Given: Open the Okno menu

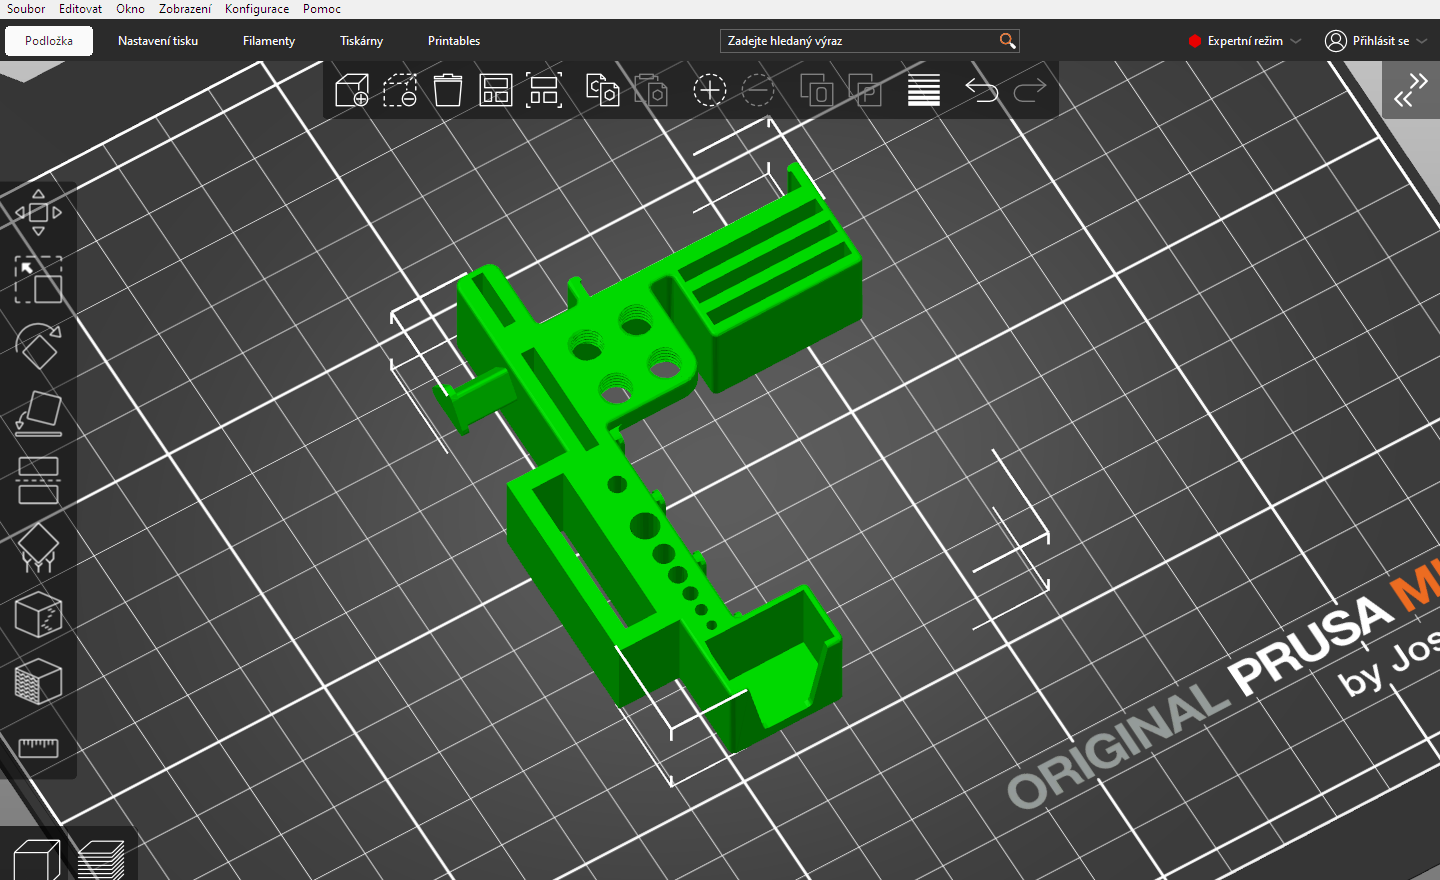Looking at the screenshot, I should coord(130,9).
